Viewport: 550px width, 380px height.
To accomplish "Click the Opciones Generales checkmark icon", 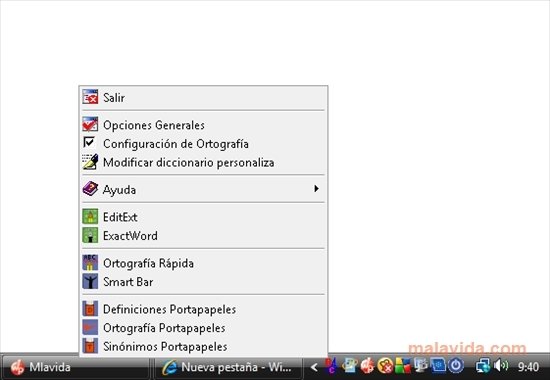I will 90,125.
